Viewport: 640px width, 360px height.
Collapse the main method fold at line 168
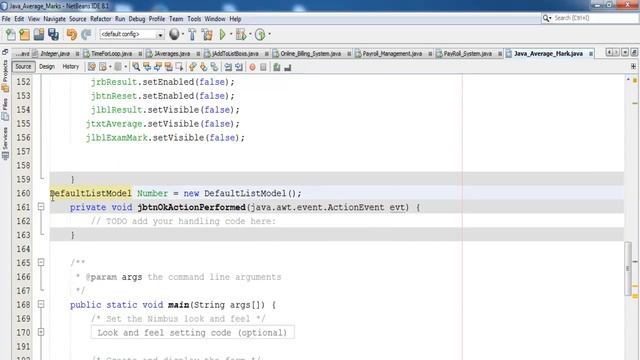41,304
